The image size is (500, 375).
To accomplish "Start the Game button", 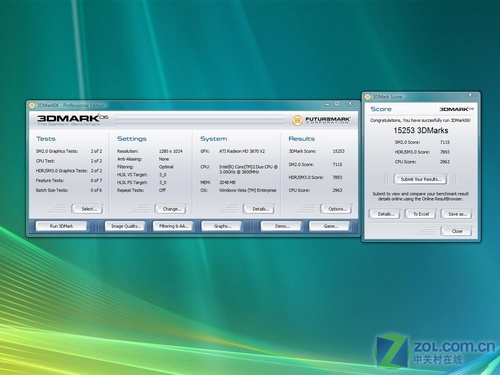I will [330, 226].
